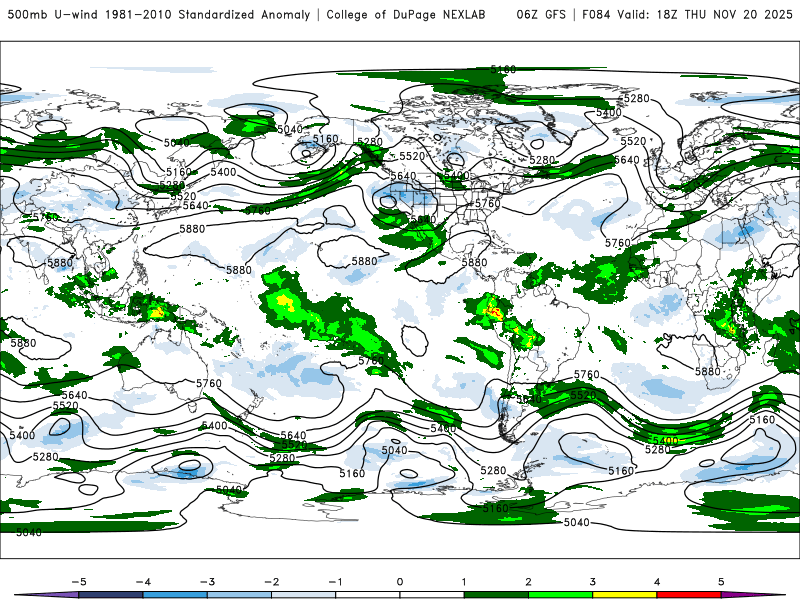Click the '-3' colorbar label
Screen dimensions: 800x600
pos(207,582)
